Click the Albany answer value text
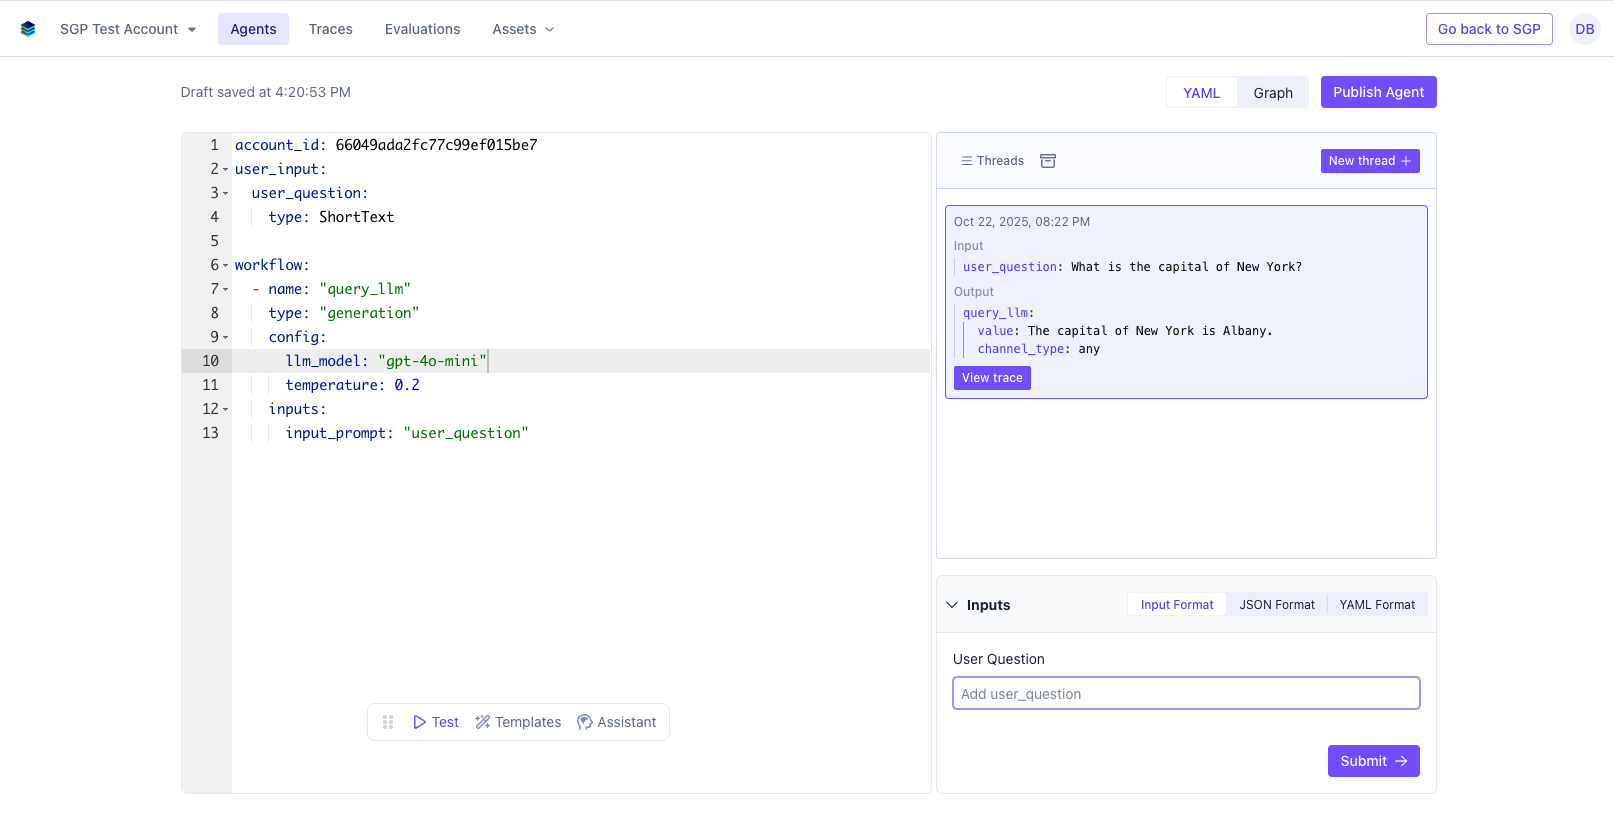Viewport: 1614px width, 816px height. (x=1150, y=331)
